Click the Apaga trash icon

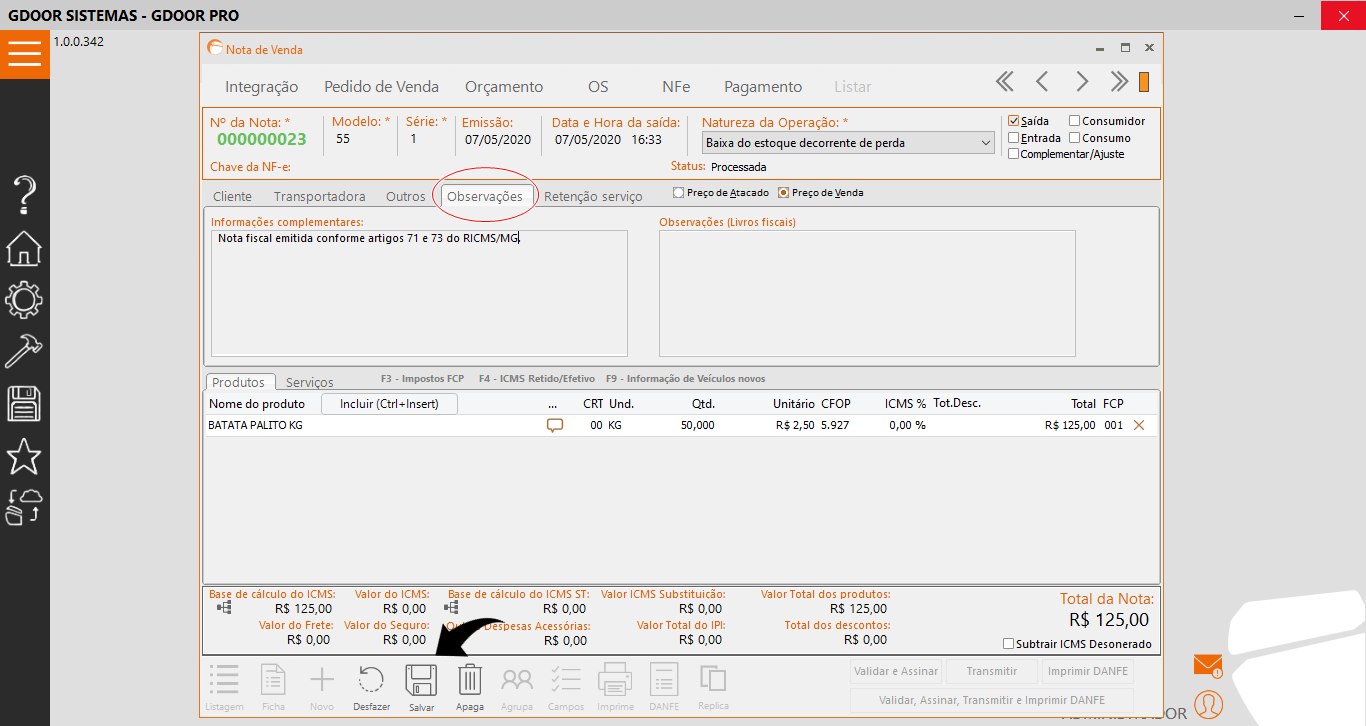[x=470, y=680]
